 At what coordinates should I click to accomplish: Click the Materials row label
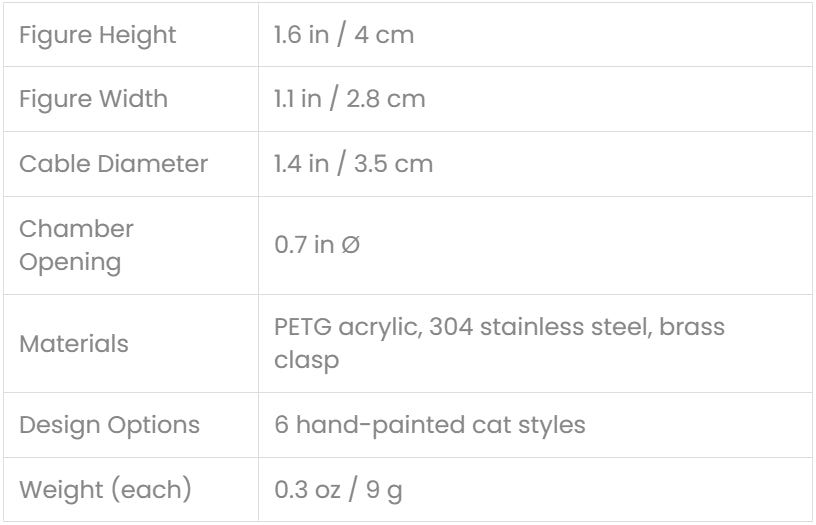[74, 343]
